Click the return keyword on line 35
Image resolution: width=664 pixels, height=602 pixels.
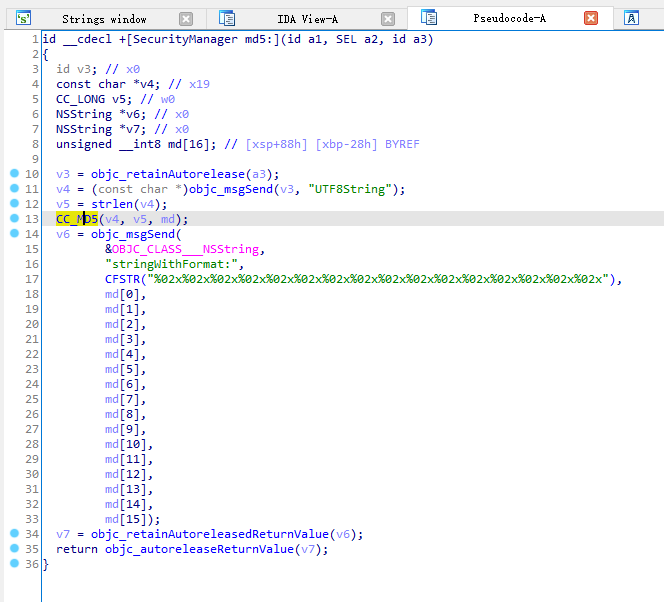pyautogui.click(x=77, y=549)
